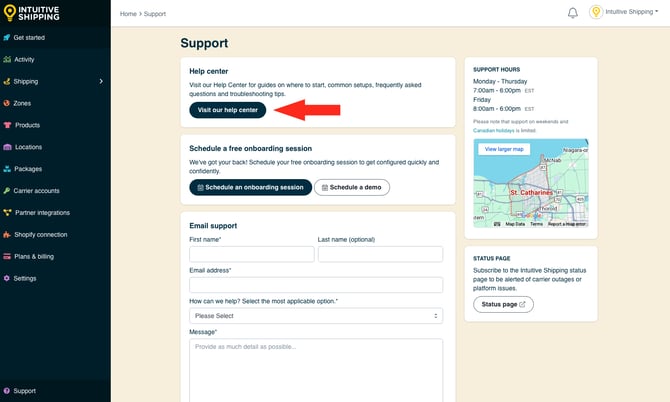The width and height of the screenshot is (670, 402).
Task: Go to Zones in the sidebar
Action: click(22, 103)
